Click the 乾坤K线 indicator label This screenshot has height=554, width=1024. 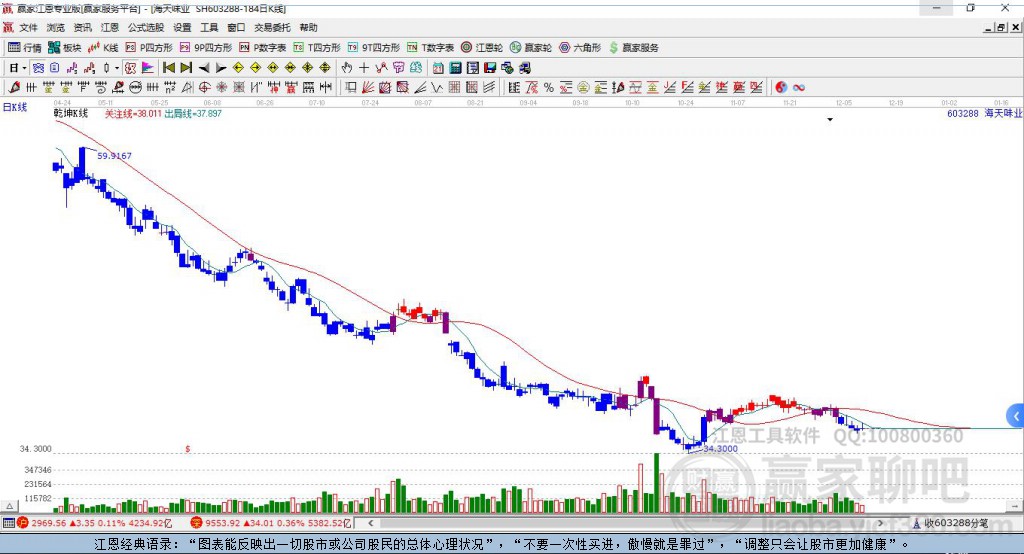[x=71, y=114]
